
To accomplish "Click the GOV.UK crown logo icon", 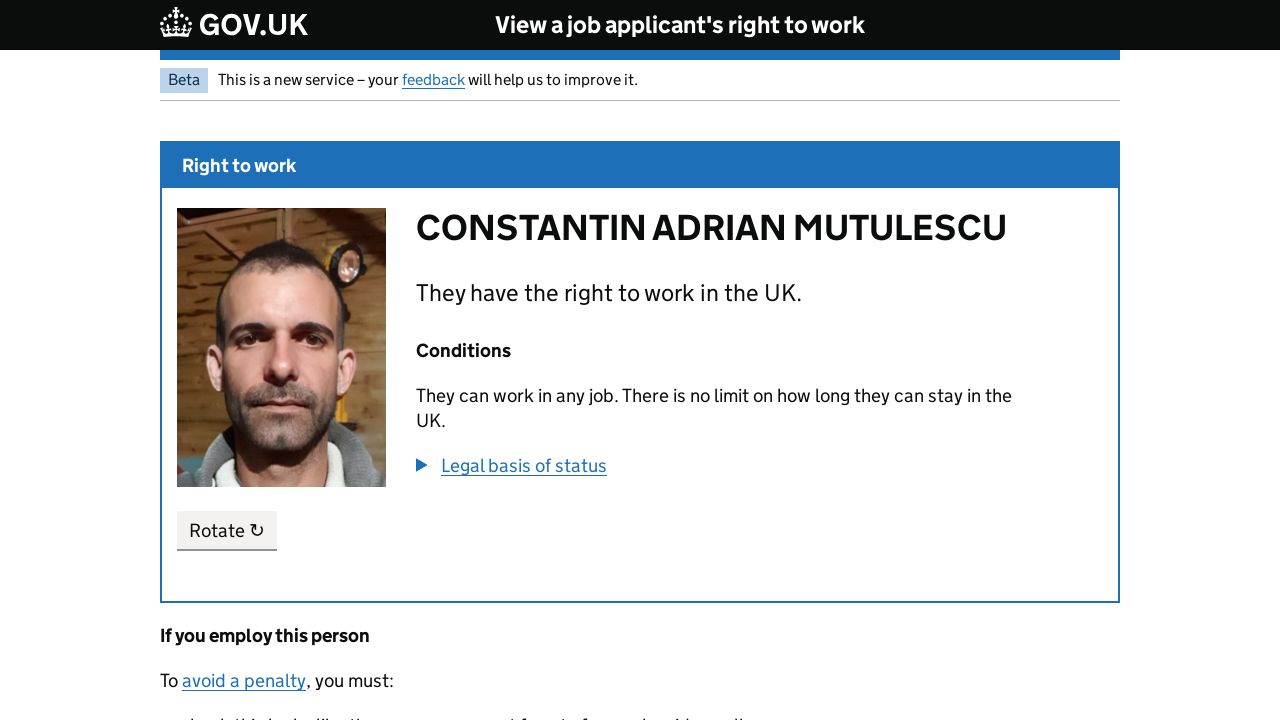I will pos(176,23).
